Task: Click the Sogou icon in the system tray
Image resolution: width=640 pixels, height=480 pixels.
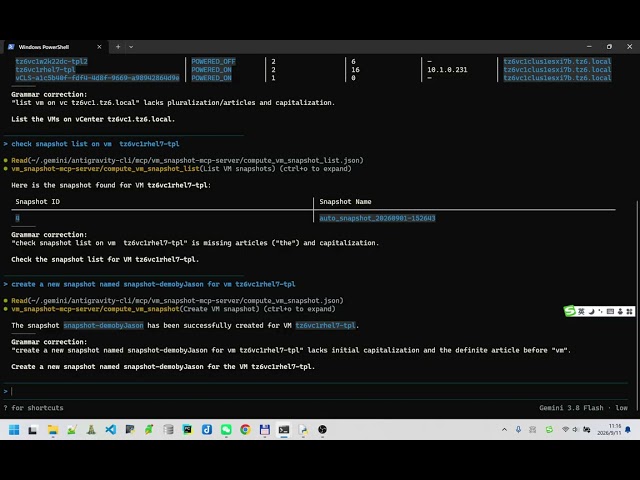Action: pos(549,429)
